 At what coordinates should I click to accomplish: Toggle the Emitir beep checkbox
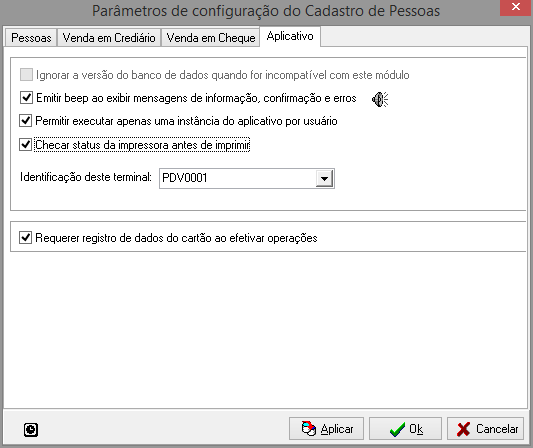[x=27, y=98]
